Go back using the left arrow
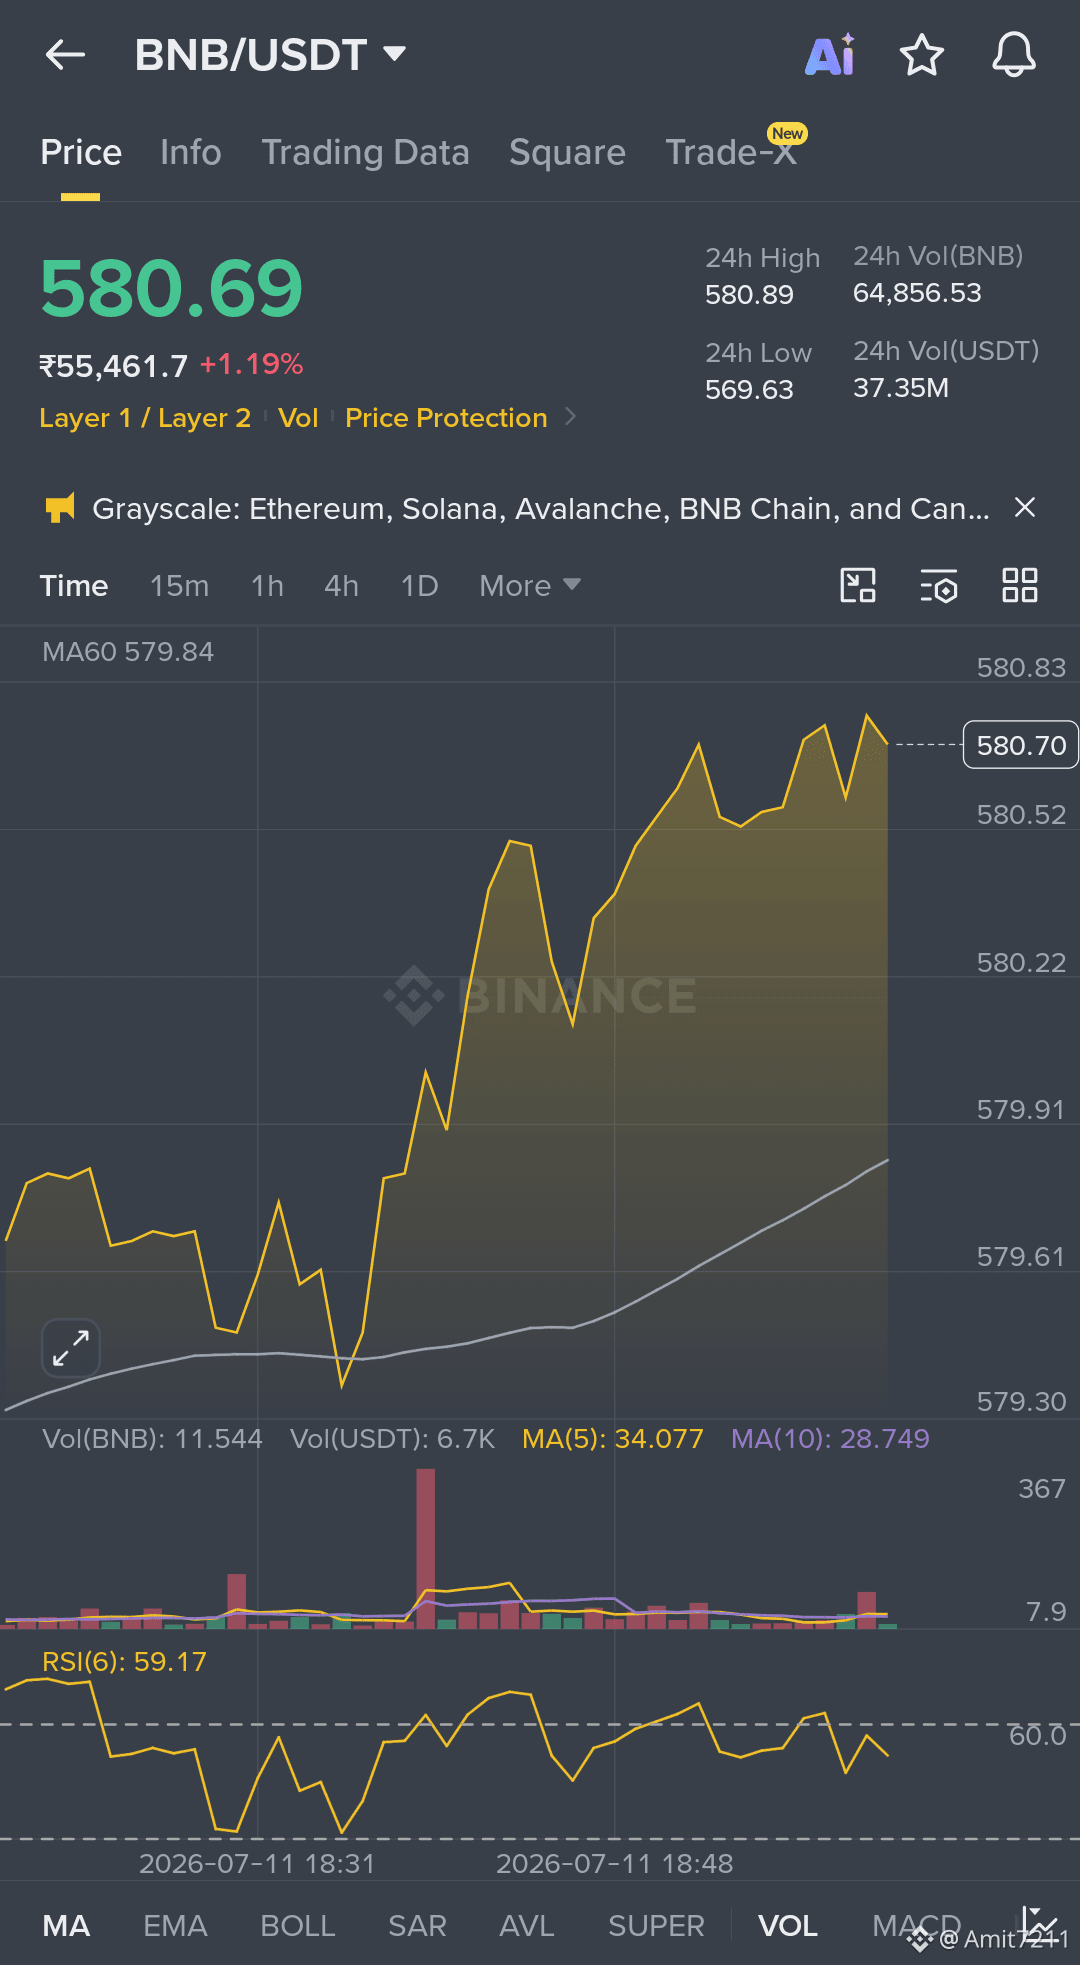The image size is (1080, 1965). pos(66,55)
